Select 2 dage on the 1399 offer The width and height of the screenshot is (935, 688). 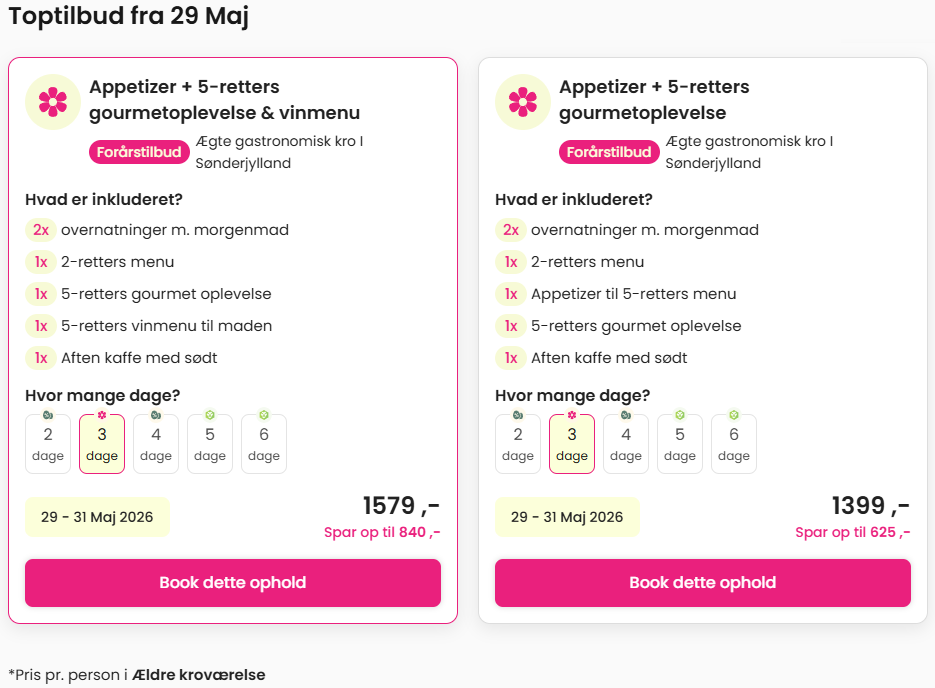(x=518, y=444)
